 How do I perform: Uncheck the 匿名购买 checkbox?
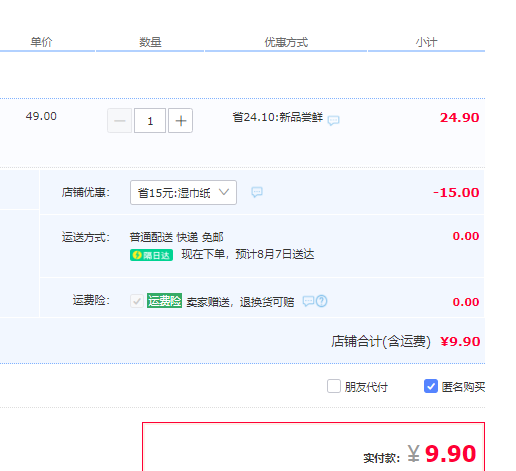(x=431, y=386)
